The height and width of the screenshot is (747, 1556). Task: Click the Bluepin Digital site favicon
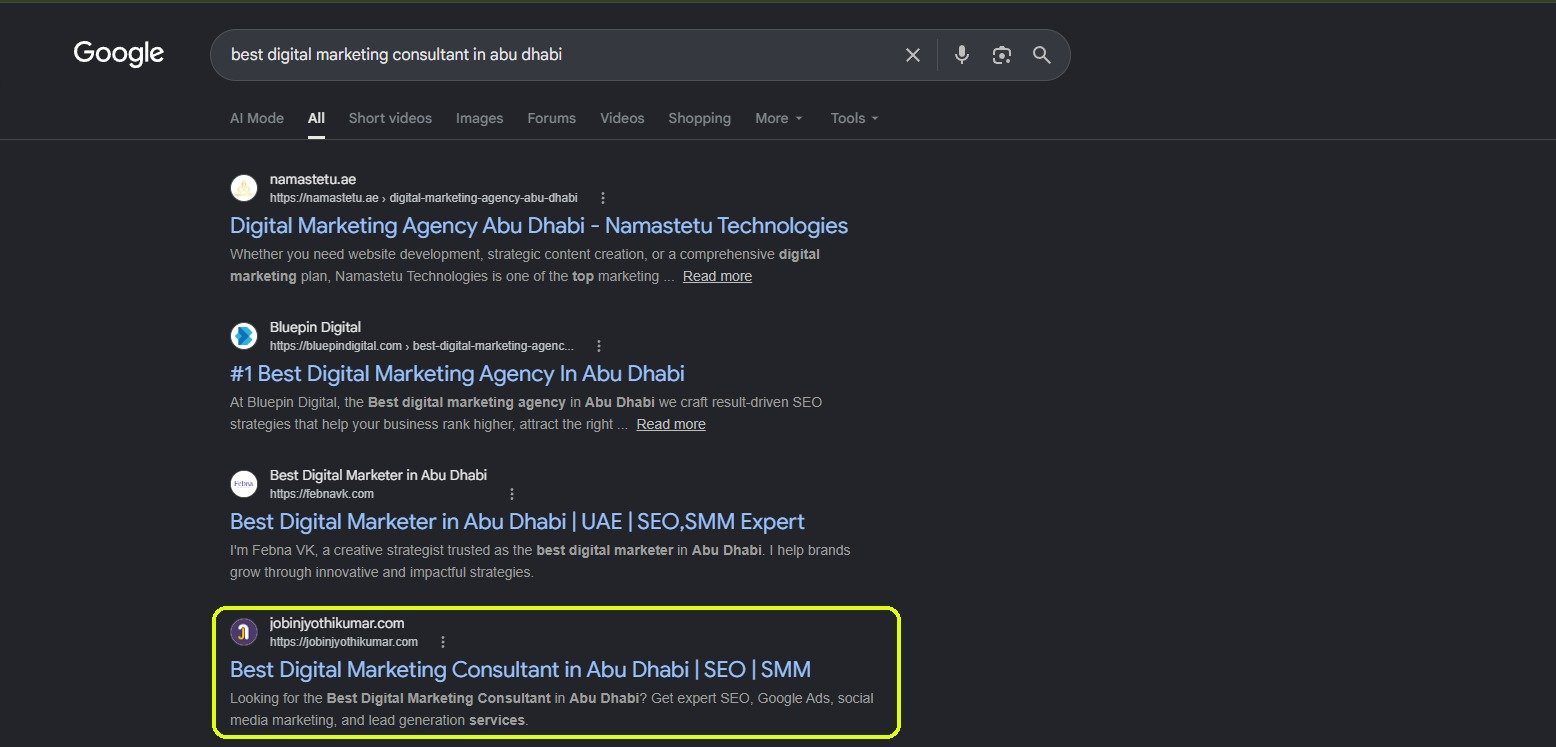(x=244, y=336)
